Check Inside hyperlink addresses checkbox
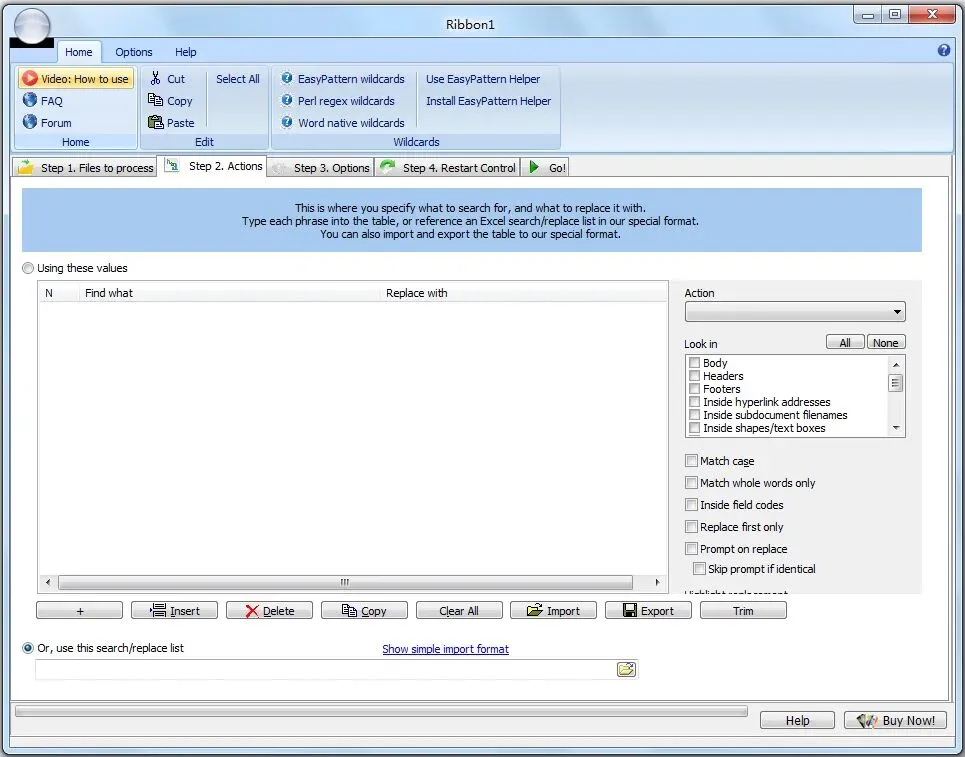 (x=694, y=402)
